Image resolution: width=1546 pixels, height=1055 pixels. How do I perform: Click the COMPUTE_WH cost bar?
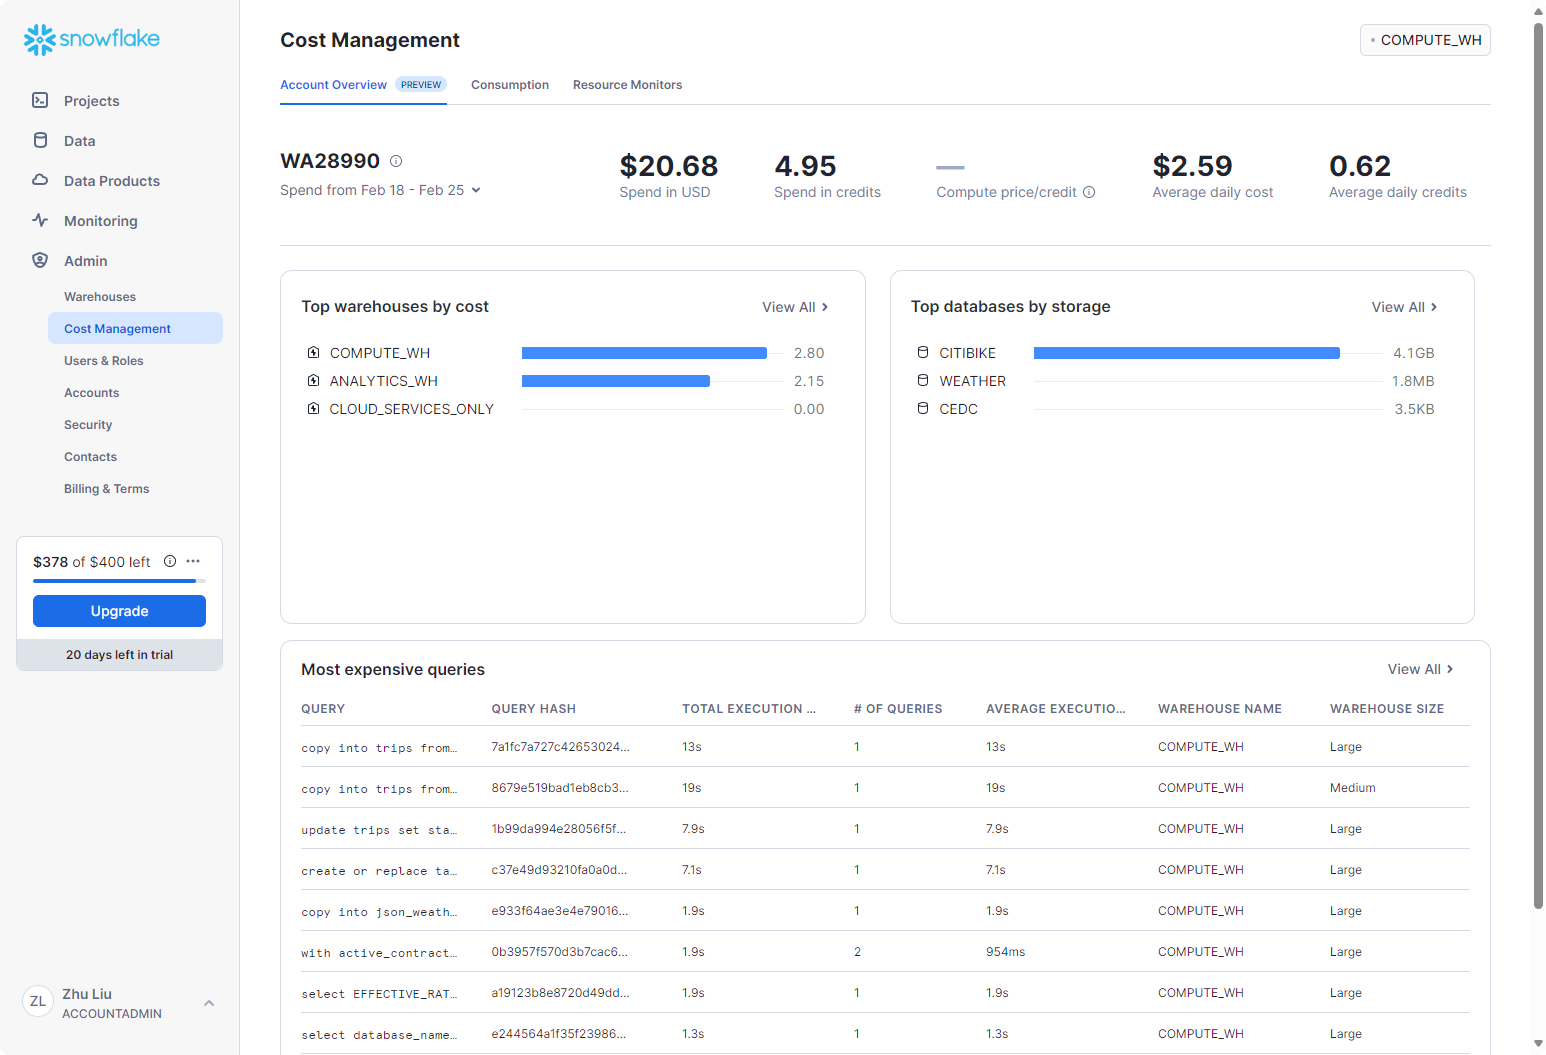[644, 353]
